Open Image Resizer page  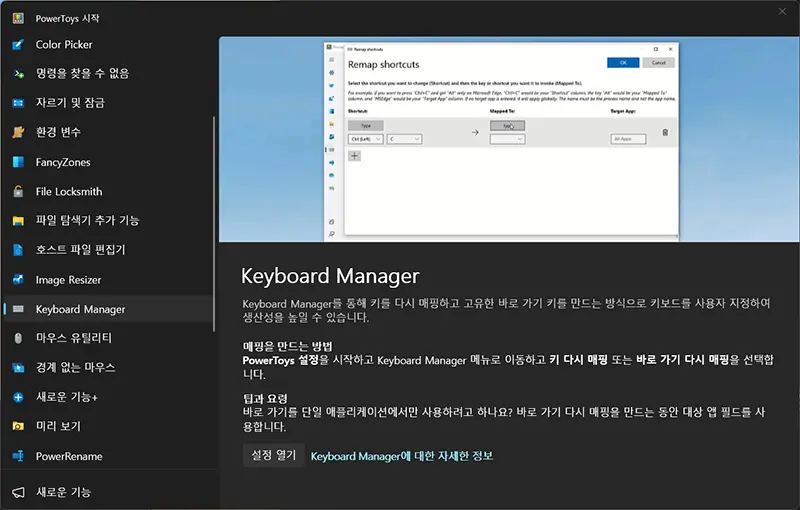point(108,279)
